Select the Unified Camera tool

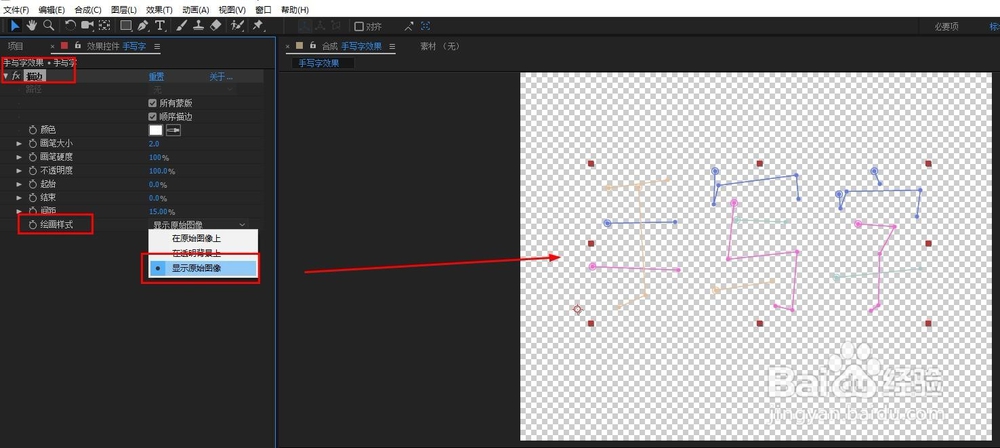point(87,26)
